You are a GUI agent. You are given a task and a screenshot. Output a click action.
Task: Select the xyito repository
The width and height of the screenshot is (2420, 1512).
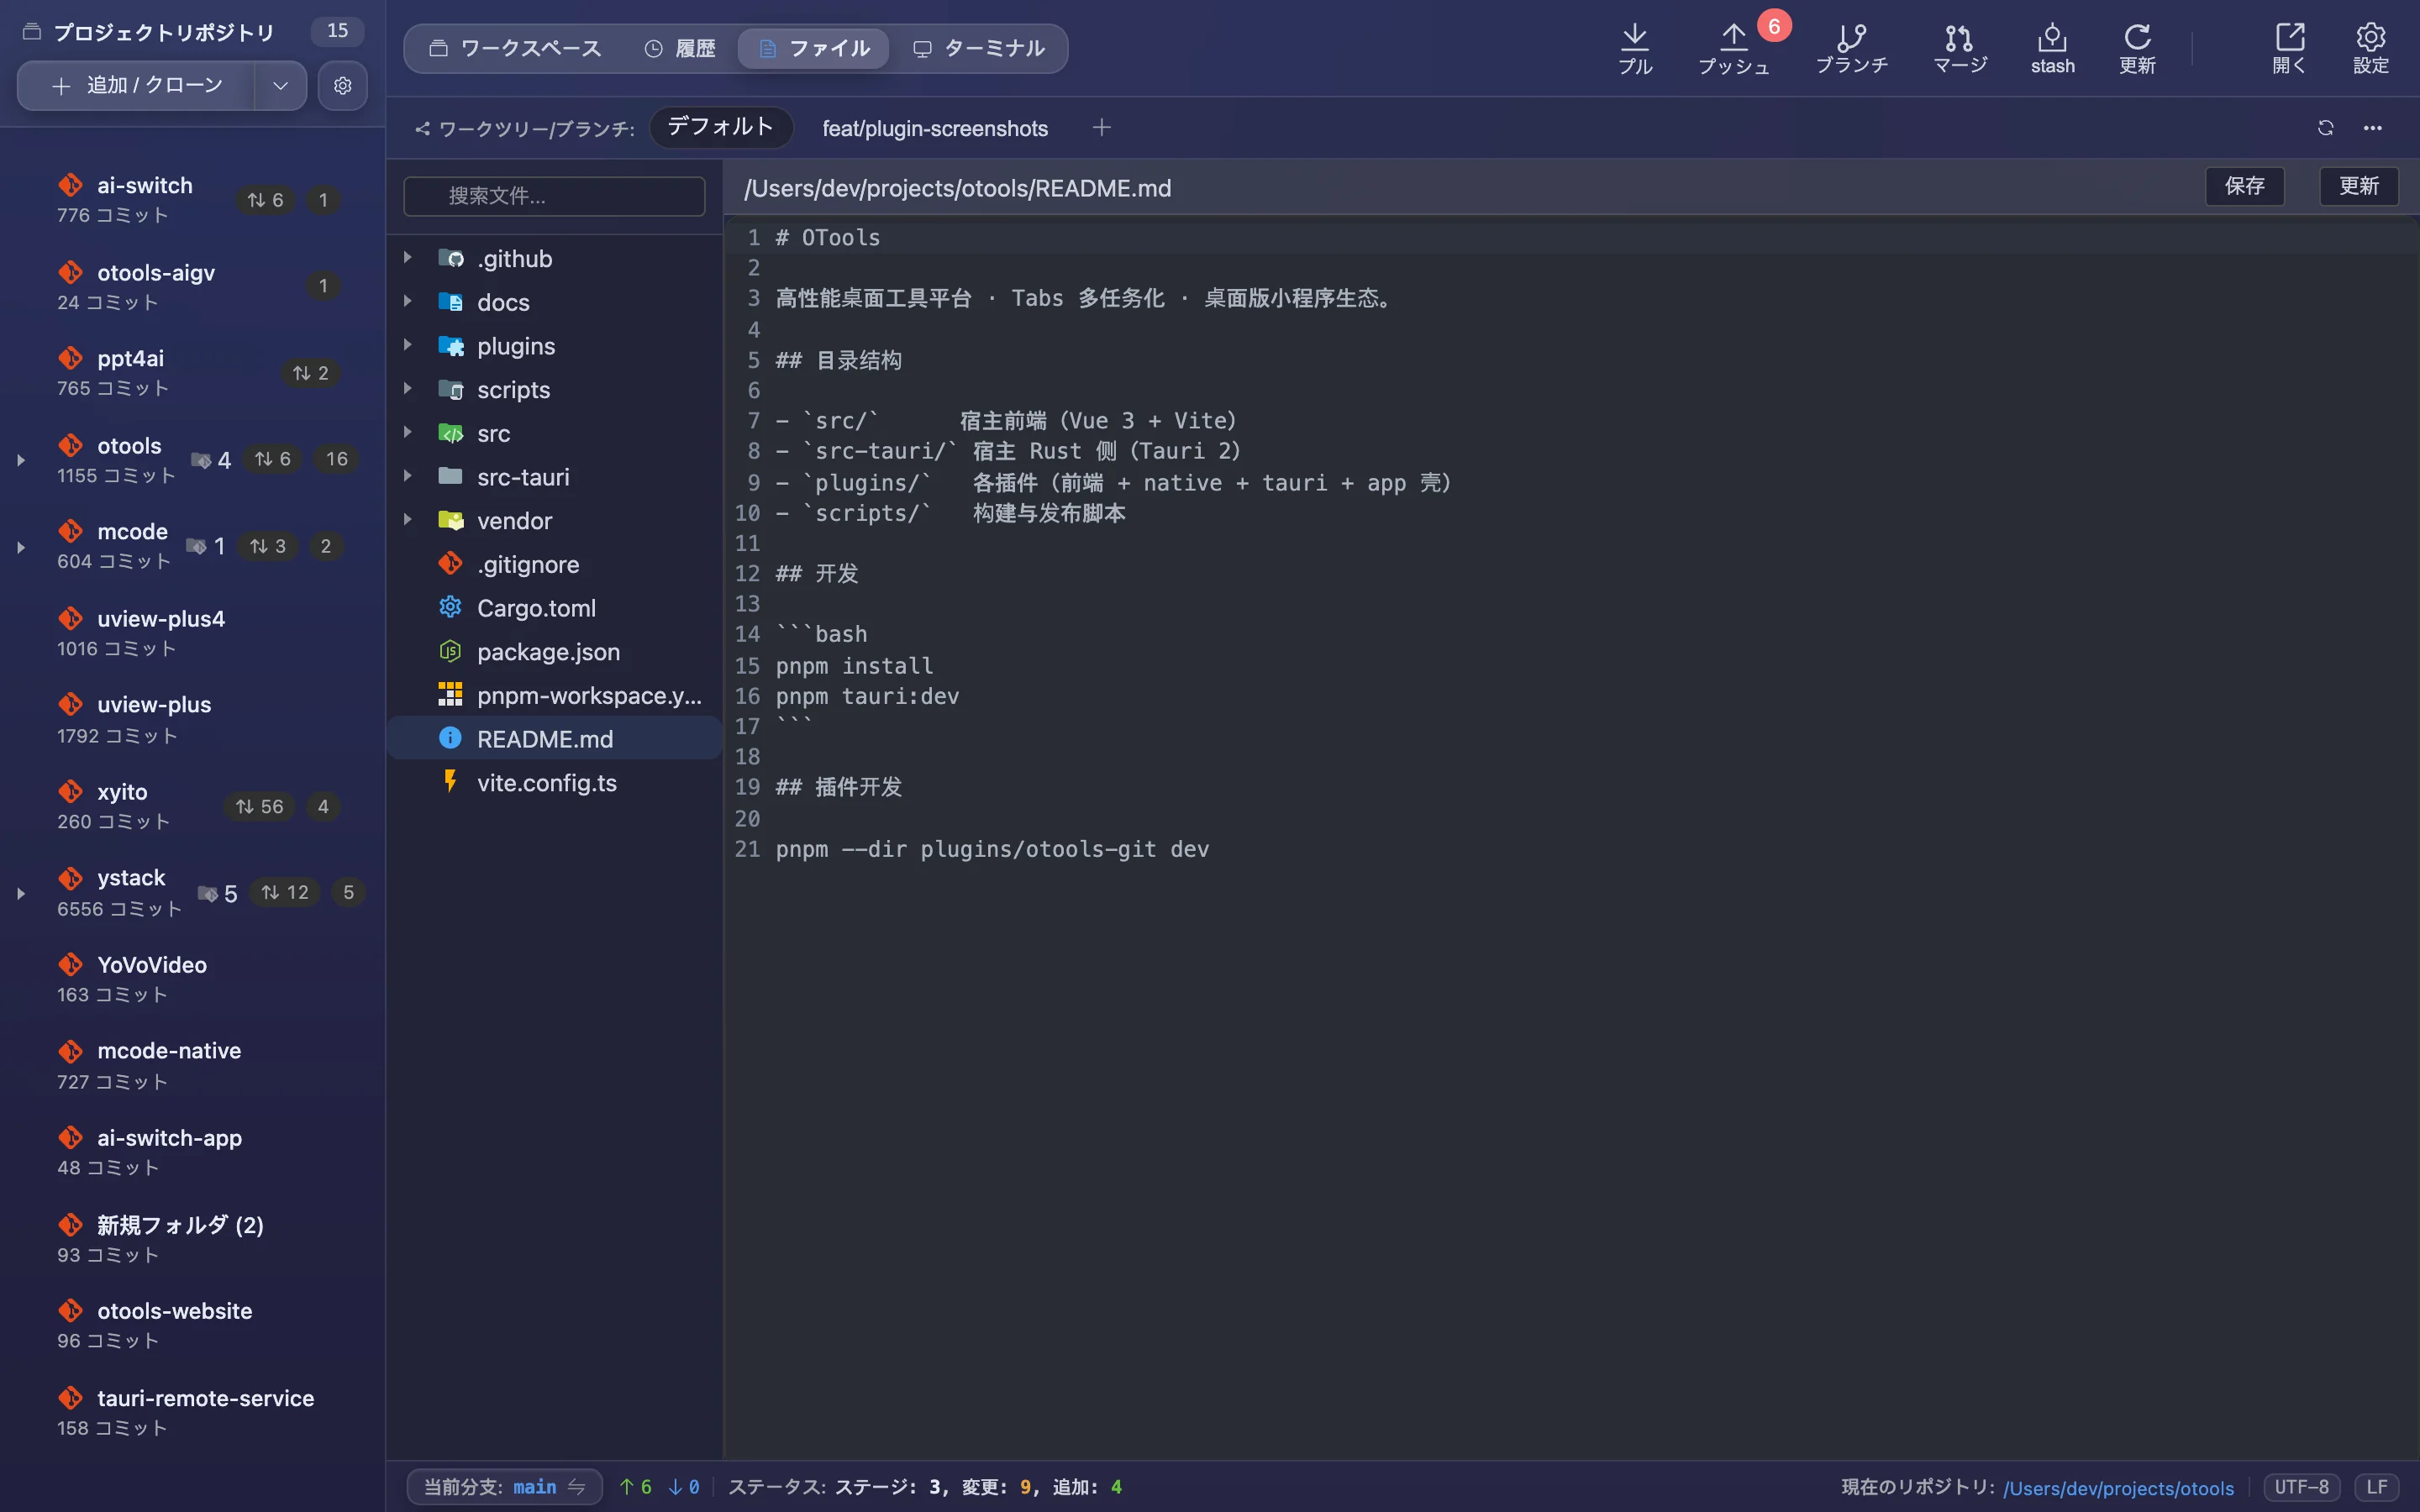point(192,806)
